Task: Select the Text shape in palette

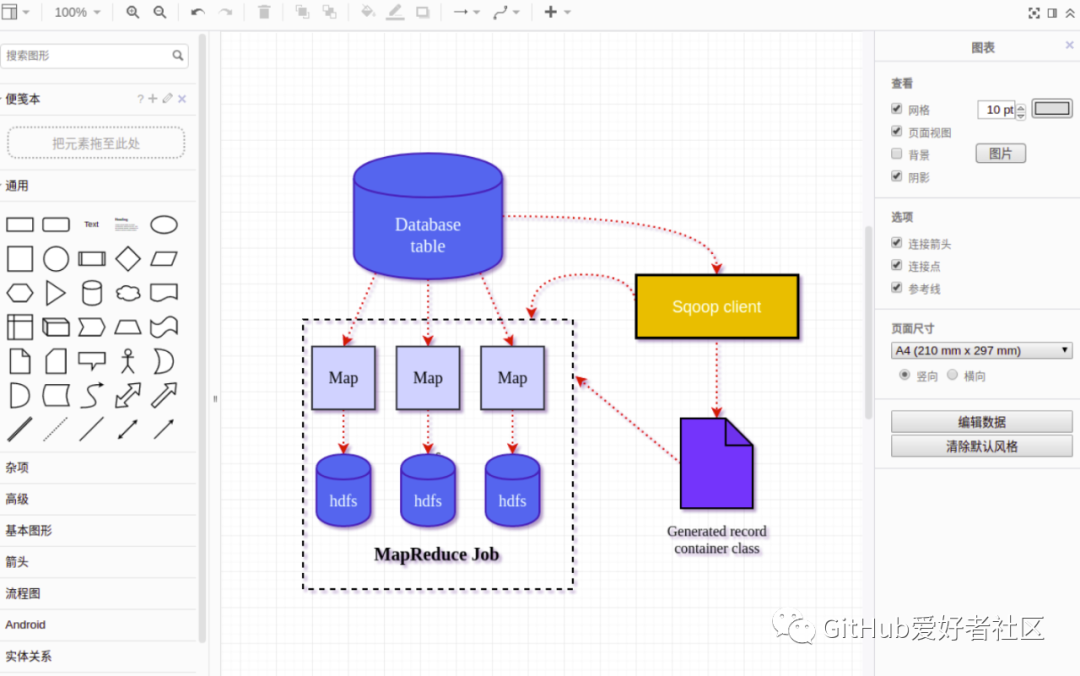Action: pos(92,224)
